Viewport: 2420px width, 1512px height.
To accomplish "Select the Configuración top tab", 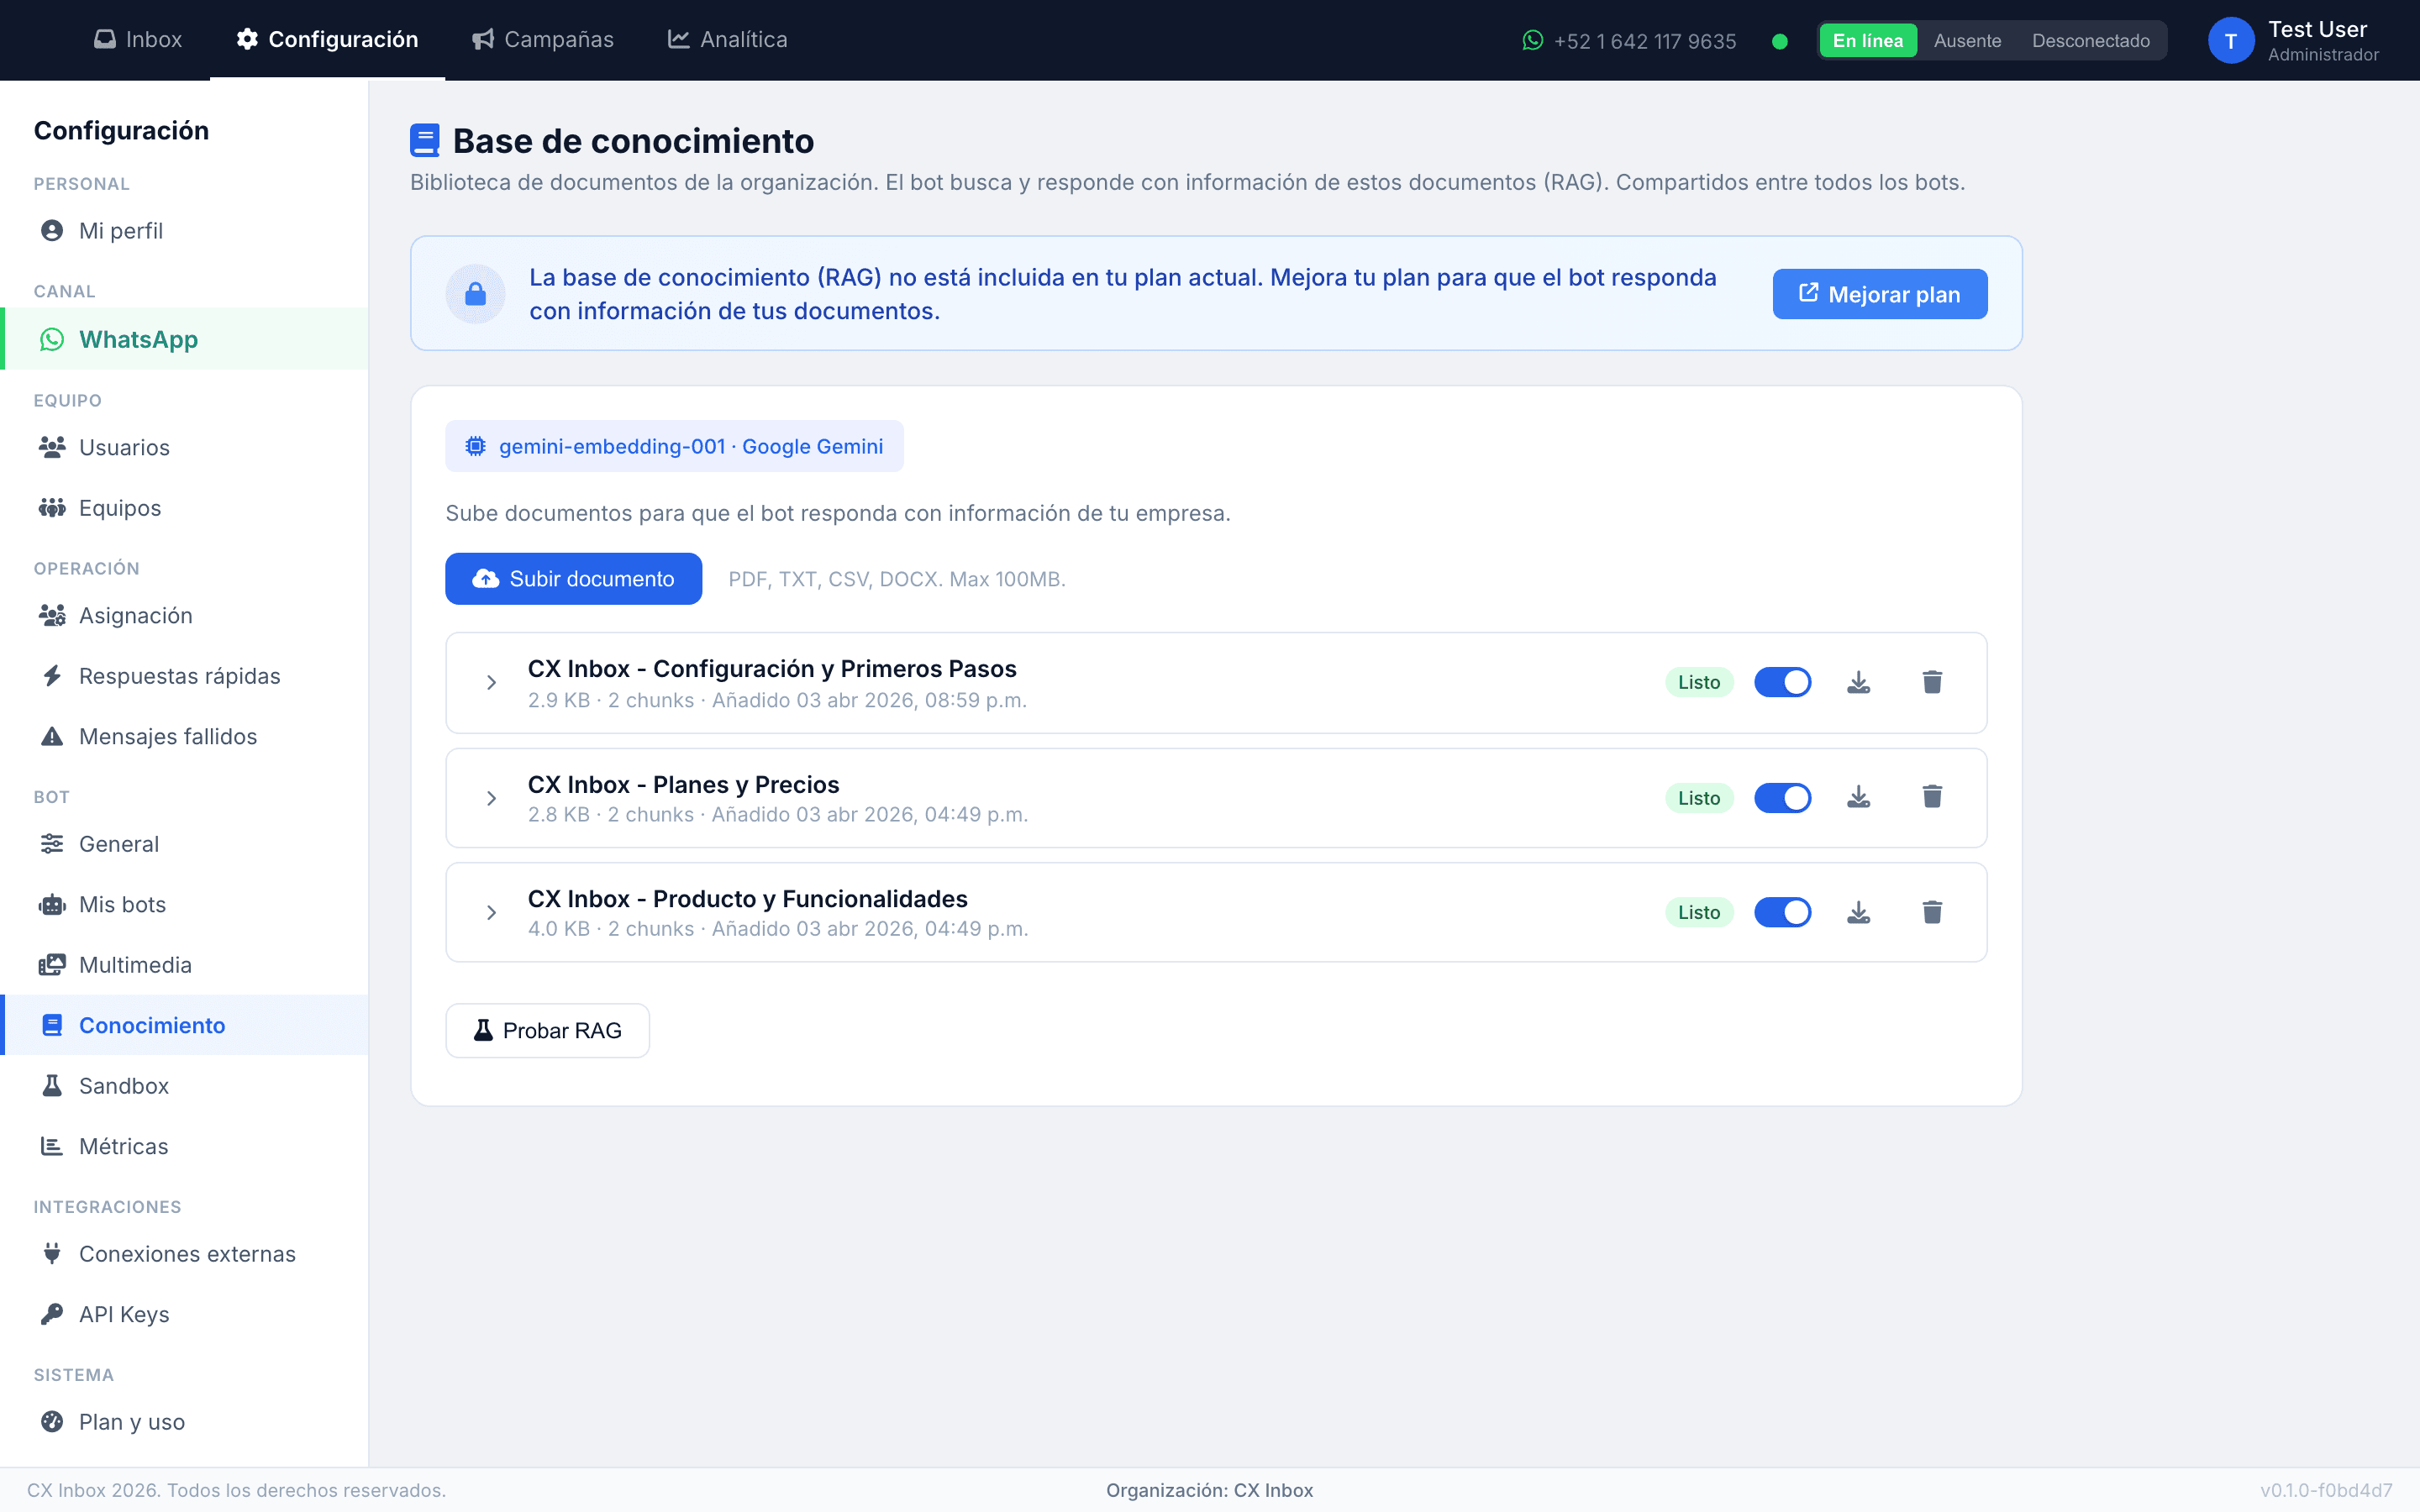I will [x=327, y=40].
